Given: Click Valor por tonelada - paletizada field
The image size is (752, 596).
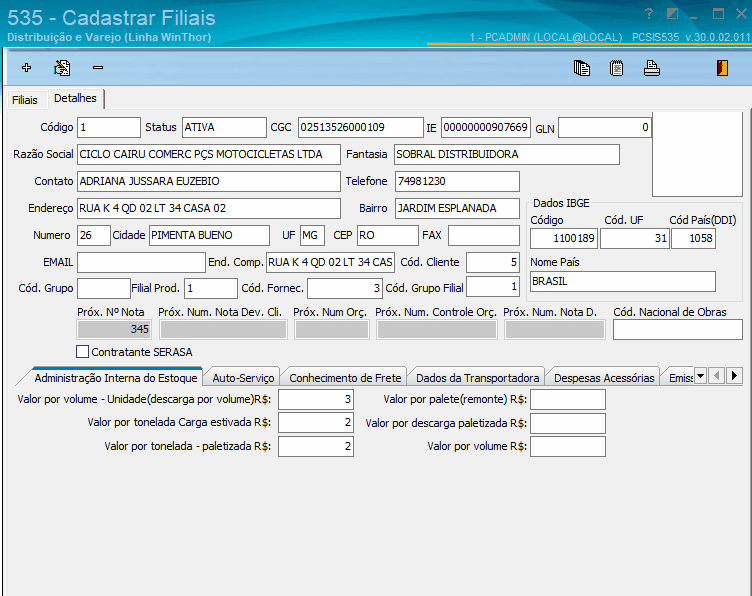Looking at the screenshot, I should pyautogui.click(x=316, y=446).
